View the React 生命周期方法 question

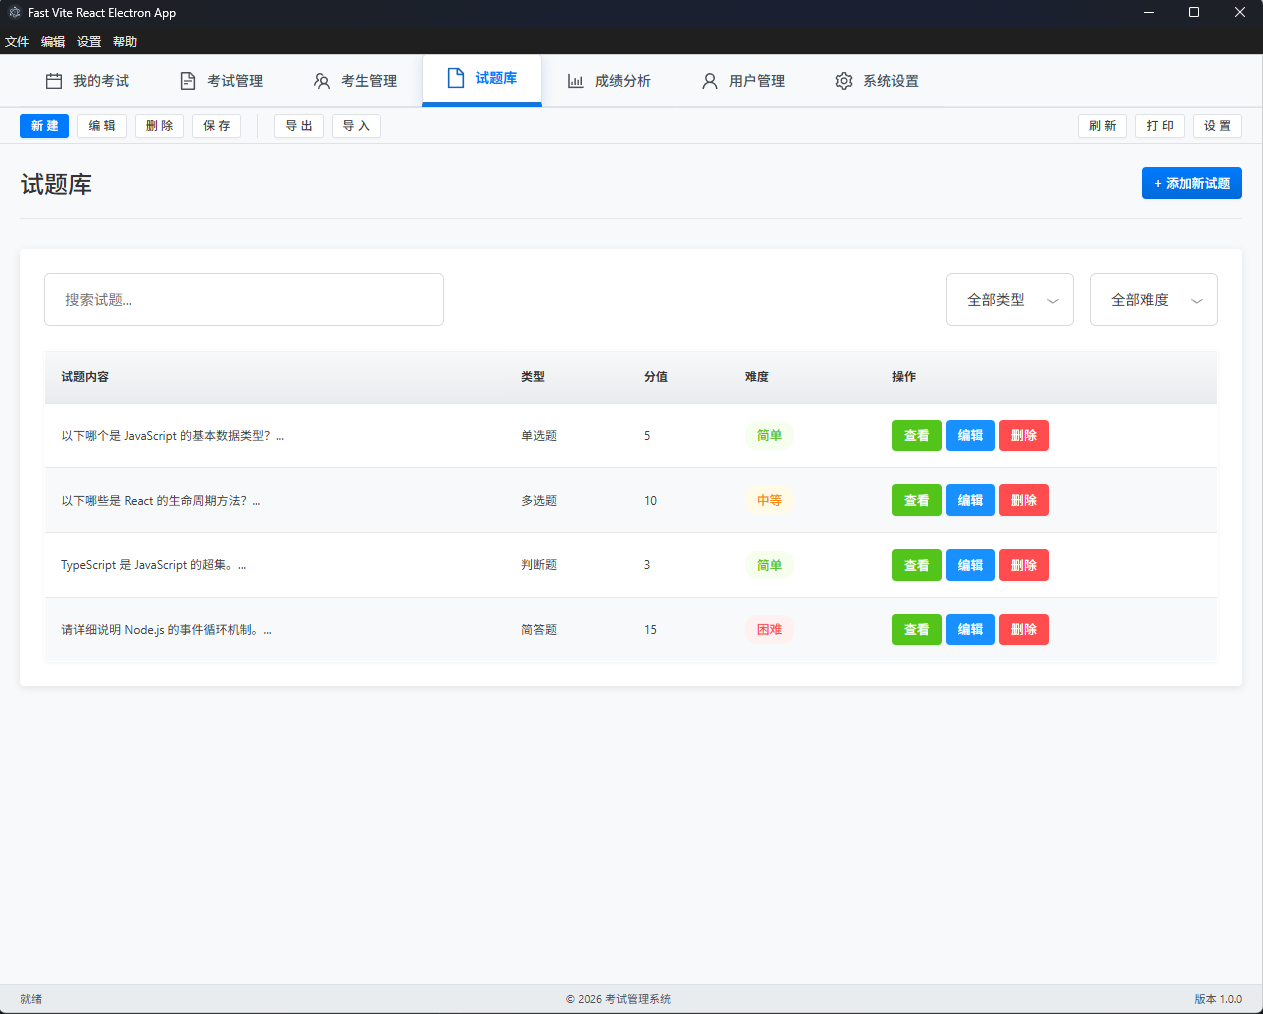coord(917,501)
